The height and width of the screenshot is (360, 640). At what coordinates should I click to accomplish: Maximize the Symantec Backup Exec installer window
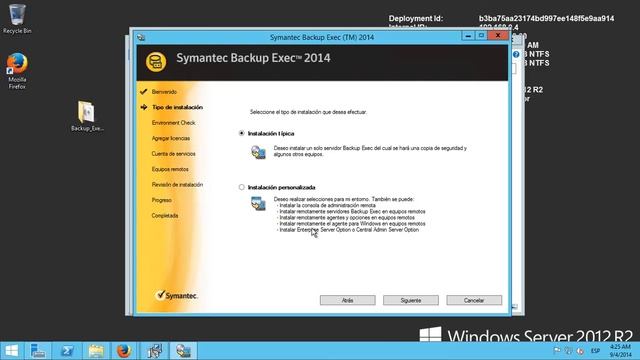481,36
